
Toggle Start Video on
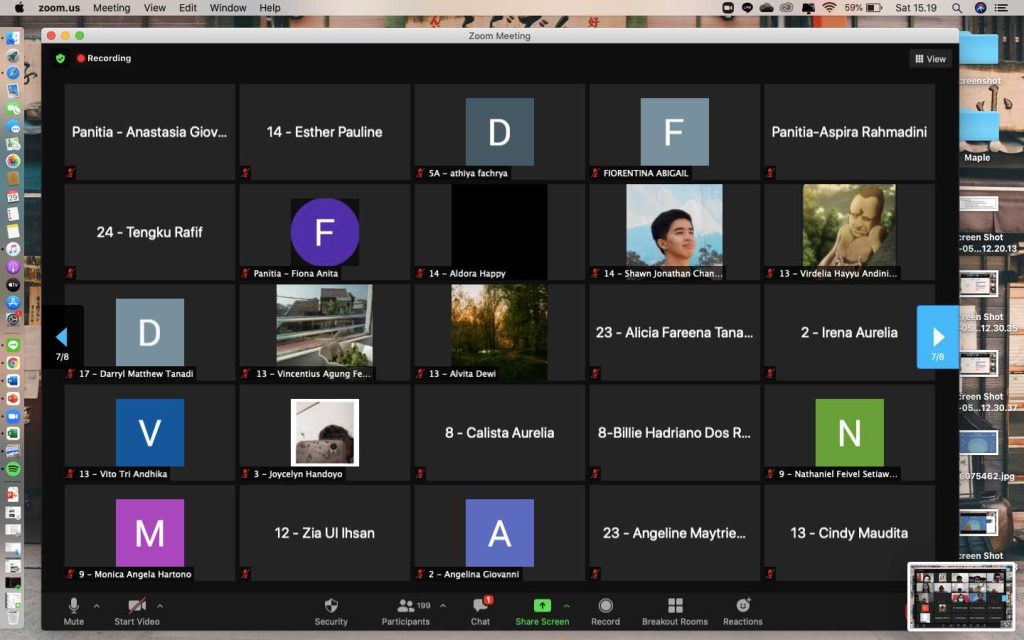[137, 606]
